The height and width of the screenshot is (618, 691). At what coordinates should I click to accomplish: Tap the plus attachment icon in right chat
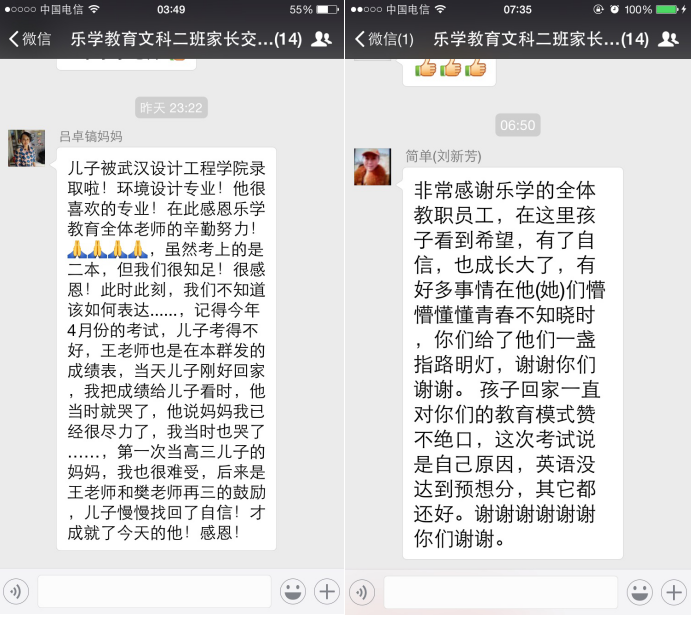(x=673, y=592)
